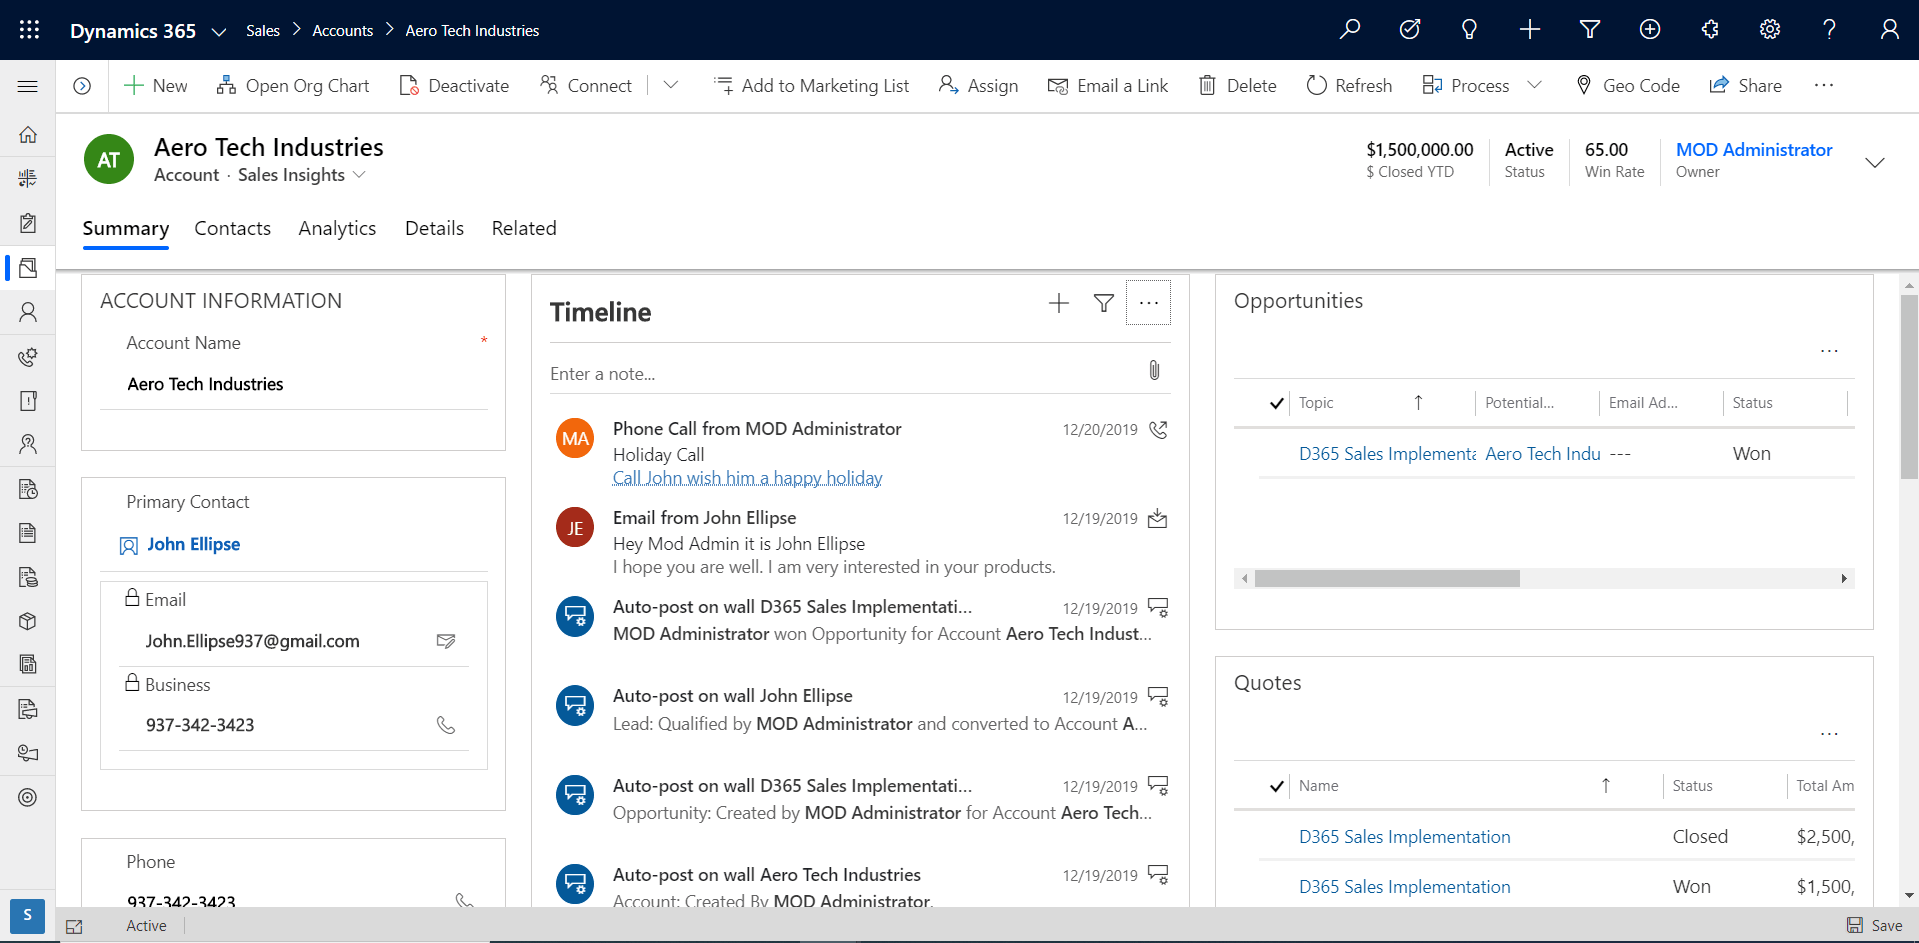This screenshot has height=943, width=1919.
Task: Open the Closed D365 Sales Implementation quote
Action: (x=1404, y=837)
